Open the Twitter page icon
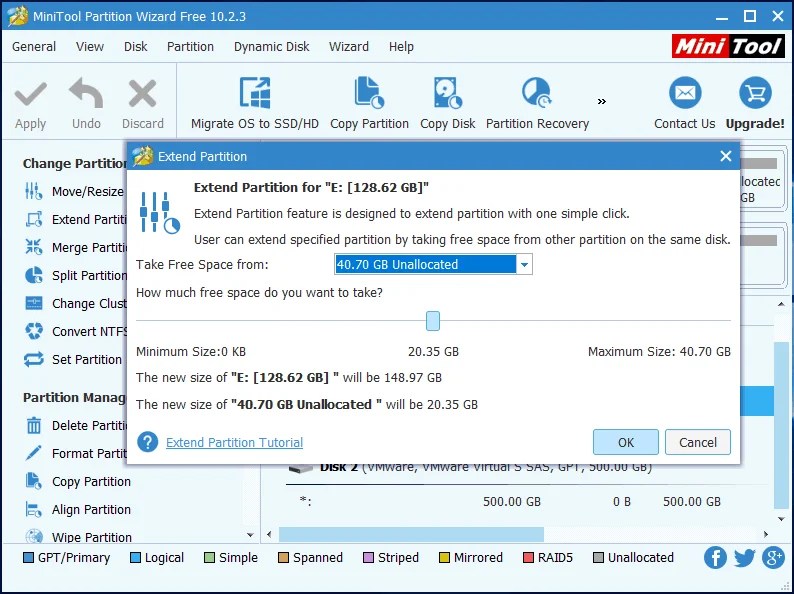794x594 pixels. click(744, 558)
